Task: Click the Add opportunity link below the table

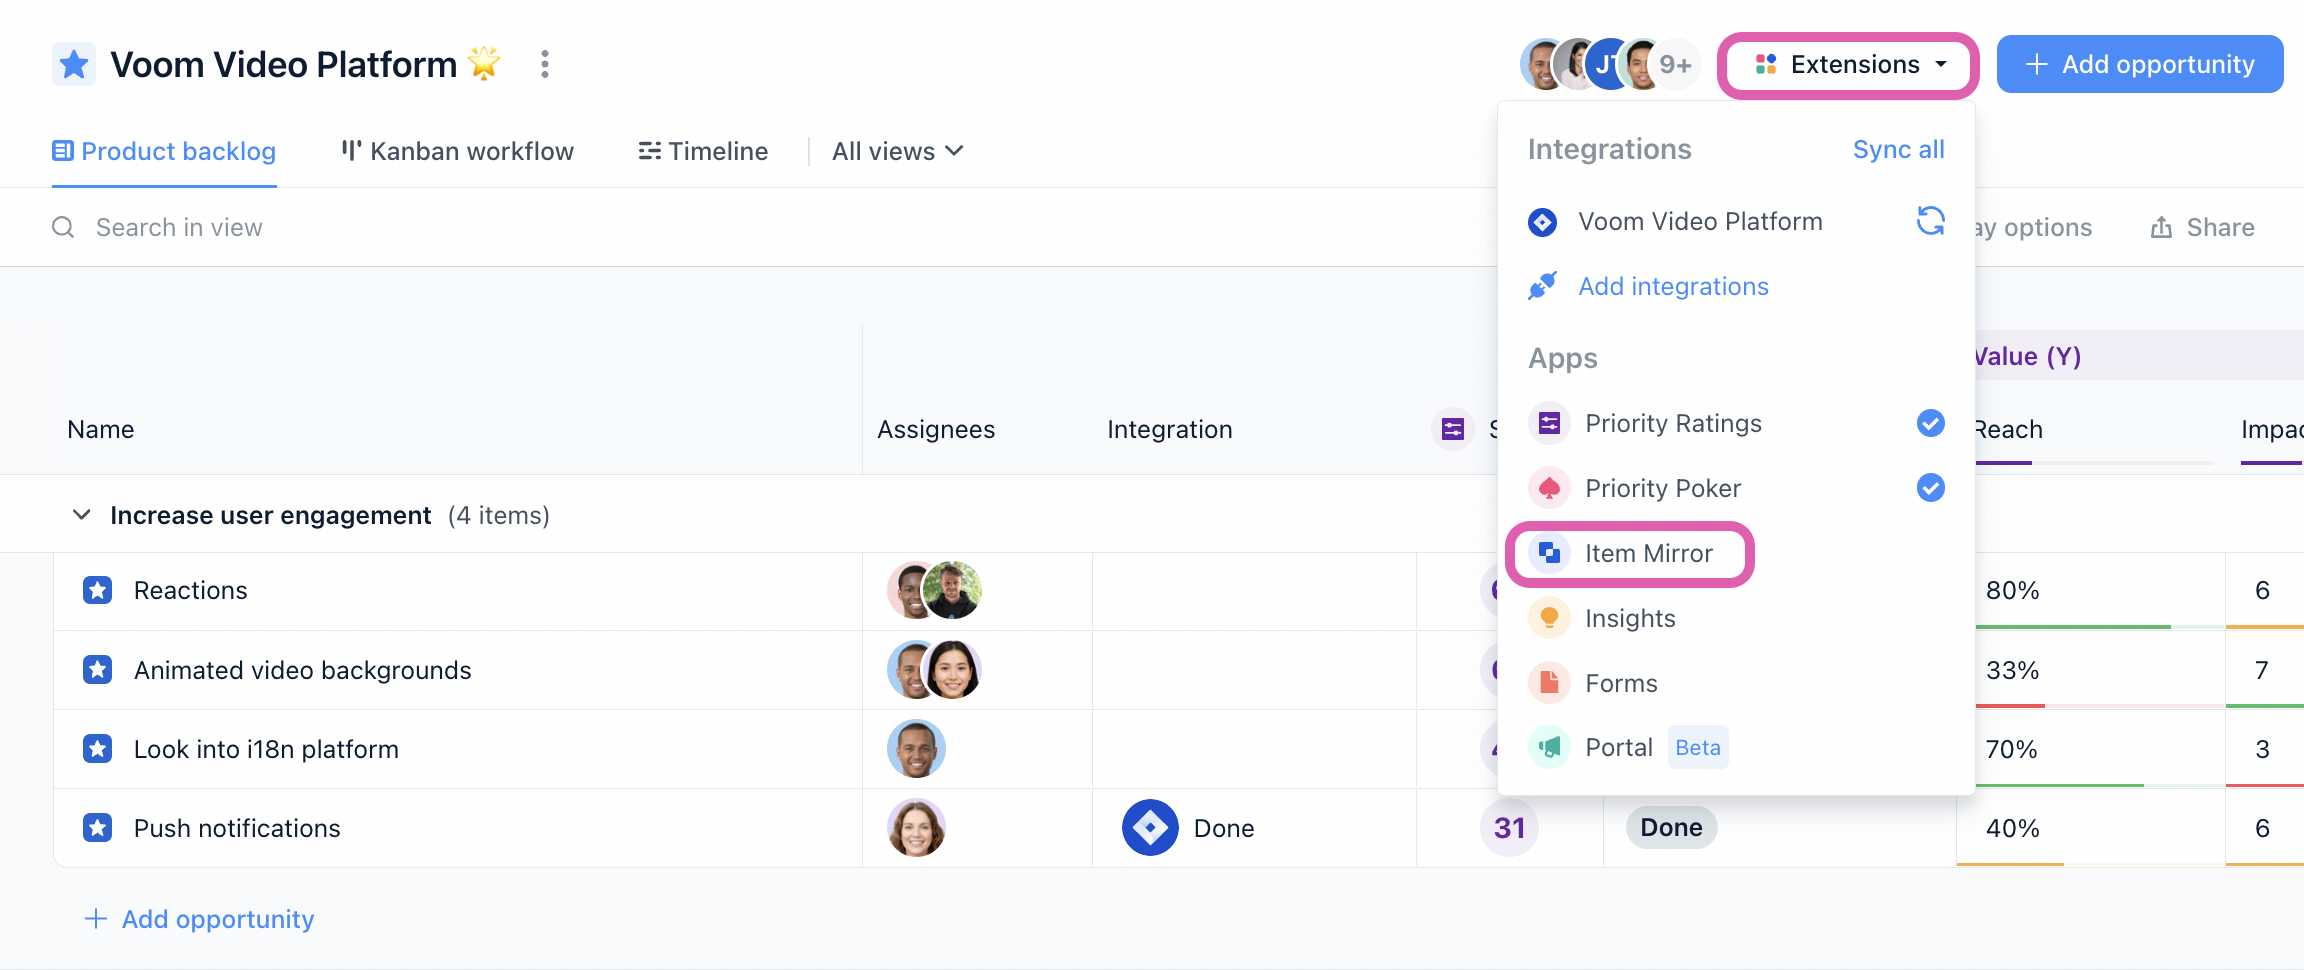Action: [x=199, y=919]
